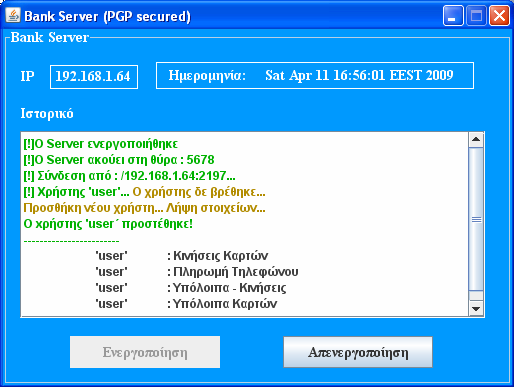Click the 'Σύνδεση από : /192.168.1.64:2197' line
The height and width of the screenshot is (387, 514).
coord(129,176)
